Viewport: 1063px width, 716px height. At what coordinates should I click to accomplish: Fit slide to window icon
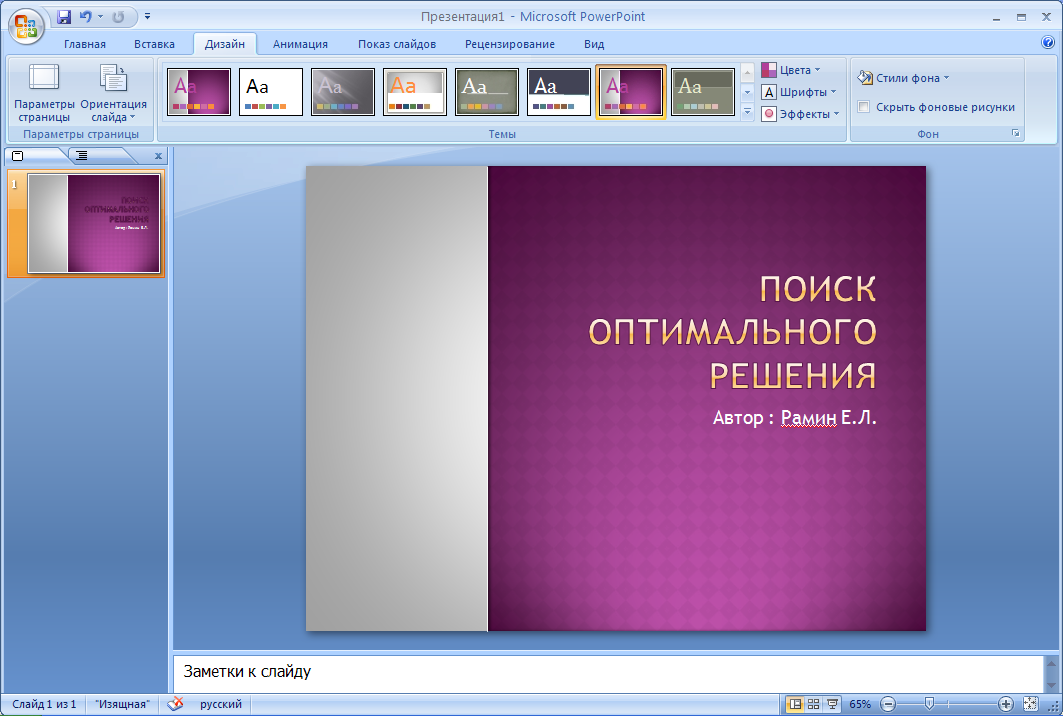pos(1030,704)
